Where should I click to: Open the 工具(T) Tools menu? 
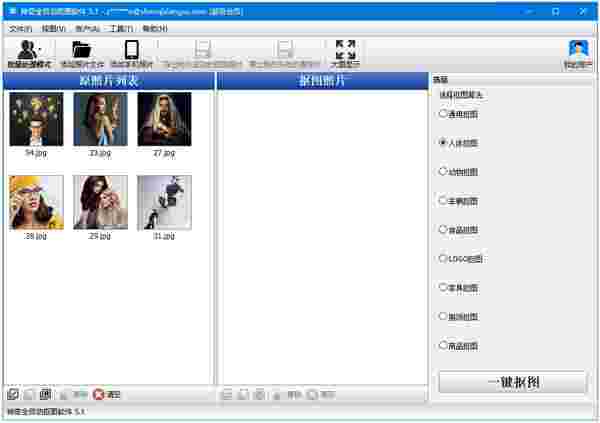tap(121, 29)
